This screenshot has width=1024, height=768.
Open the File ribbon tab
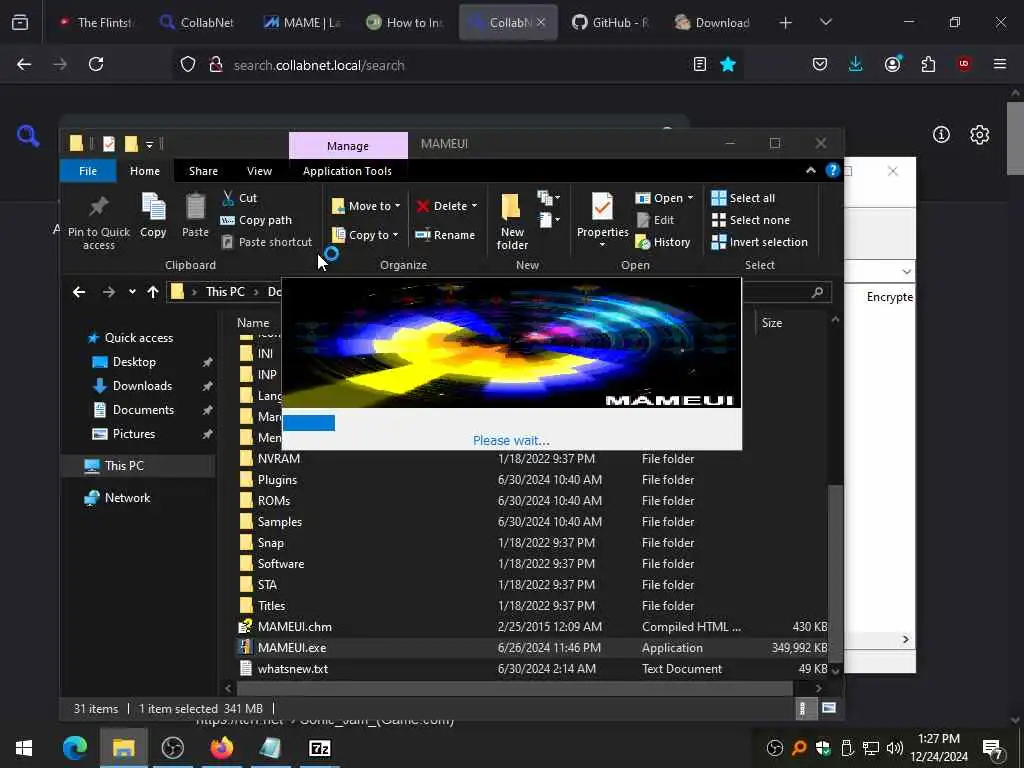(88, 171)
